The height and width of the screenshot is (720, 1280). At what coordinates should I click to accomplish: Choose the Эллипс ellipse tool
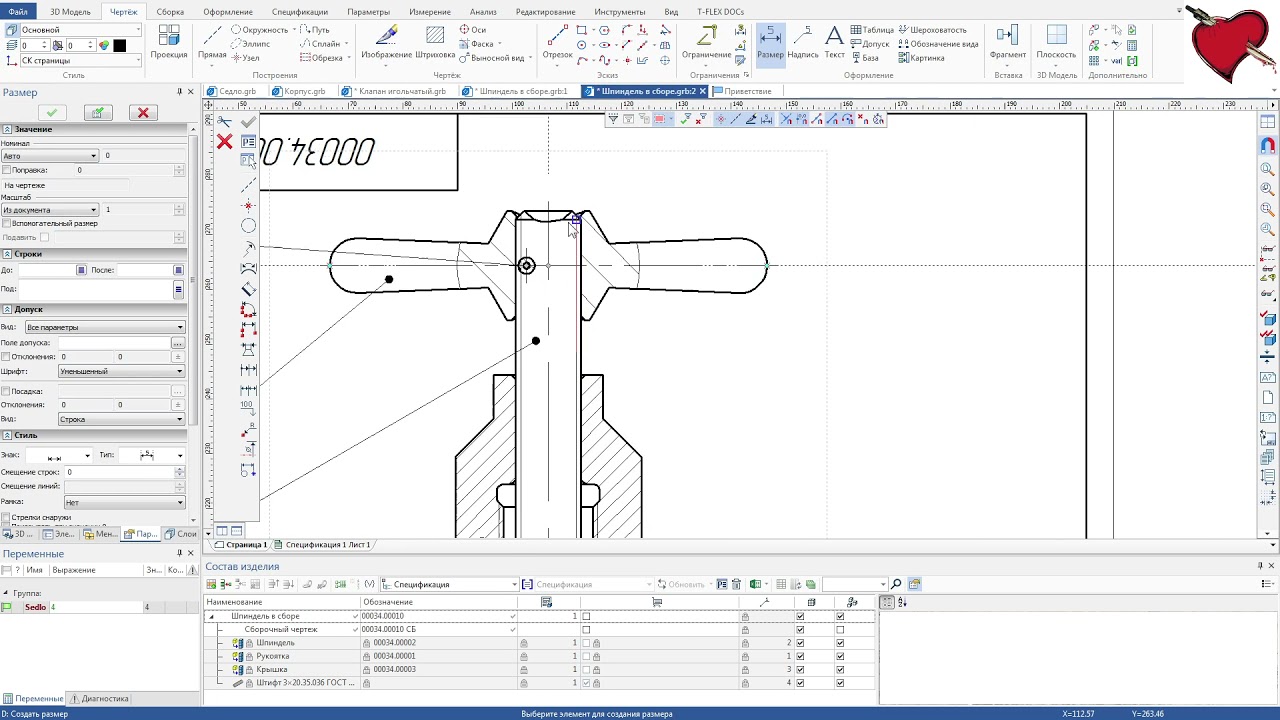pyautogui.click(x=251, y=44)
